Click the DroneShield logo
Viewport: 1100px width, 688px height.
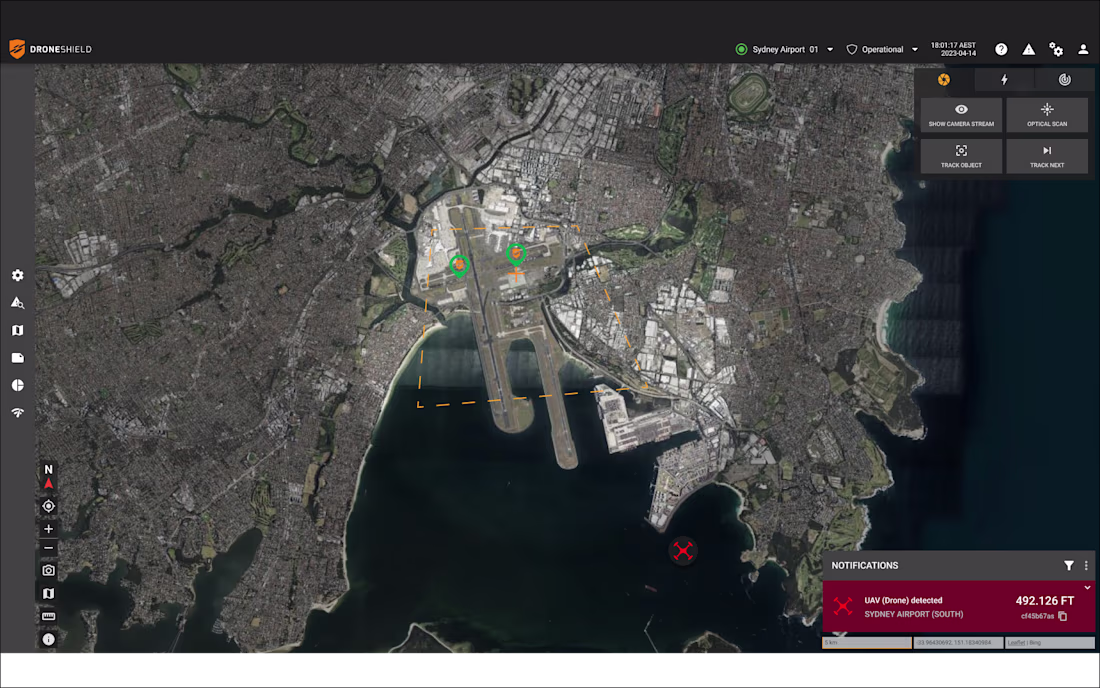[51, 49]
